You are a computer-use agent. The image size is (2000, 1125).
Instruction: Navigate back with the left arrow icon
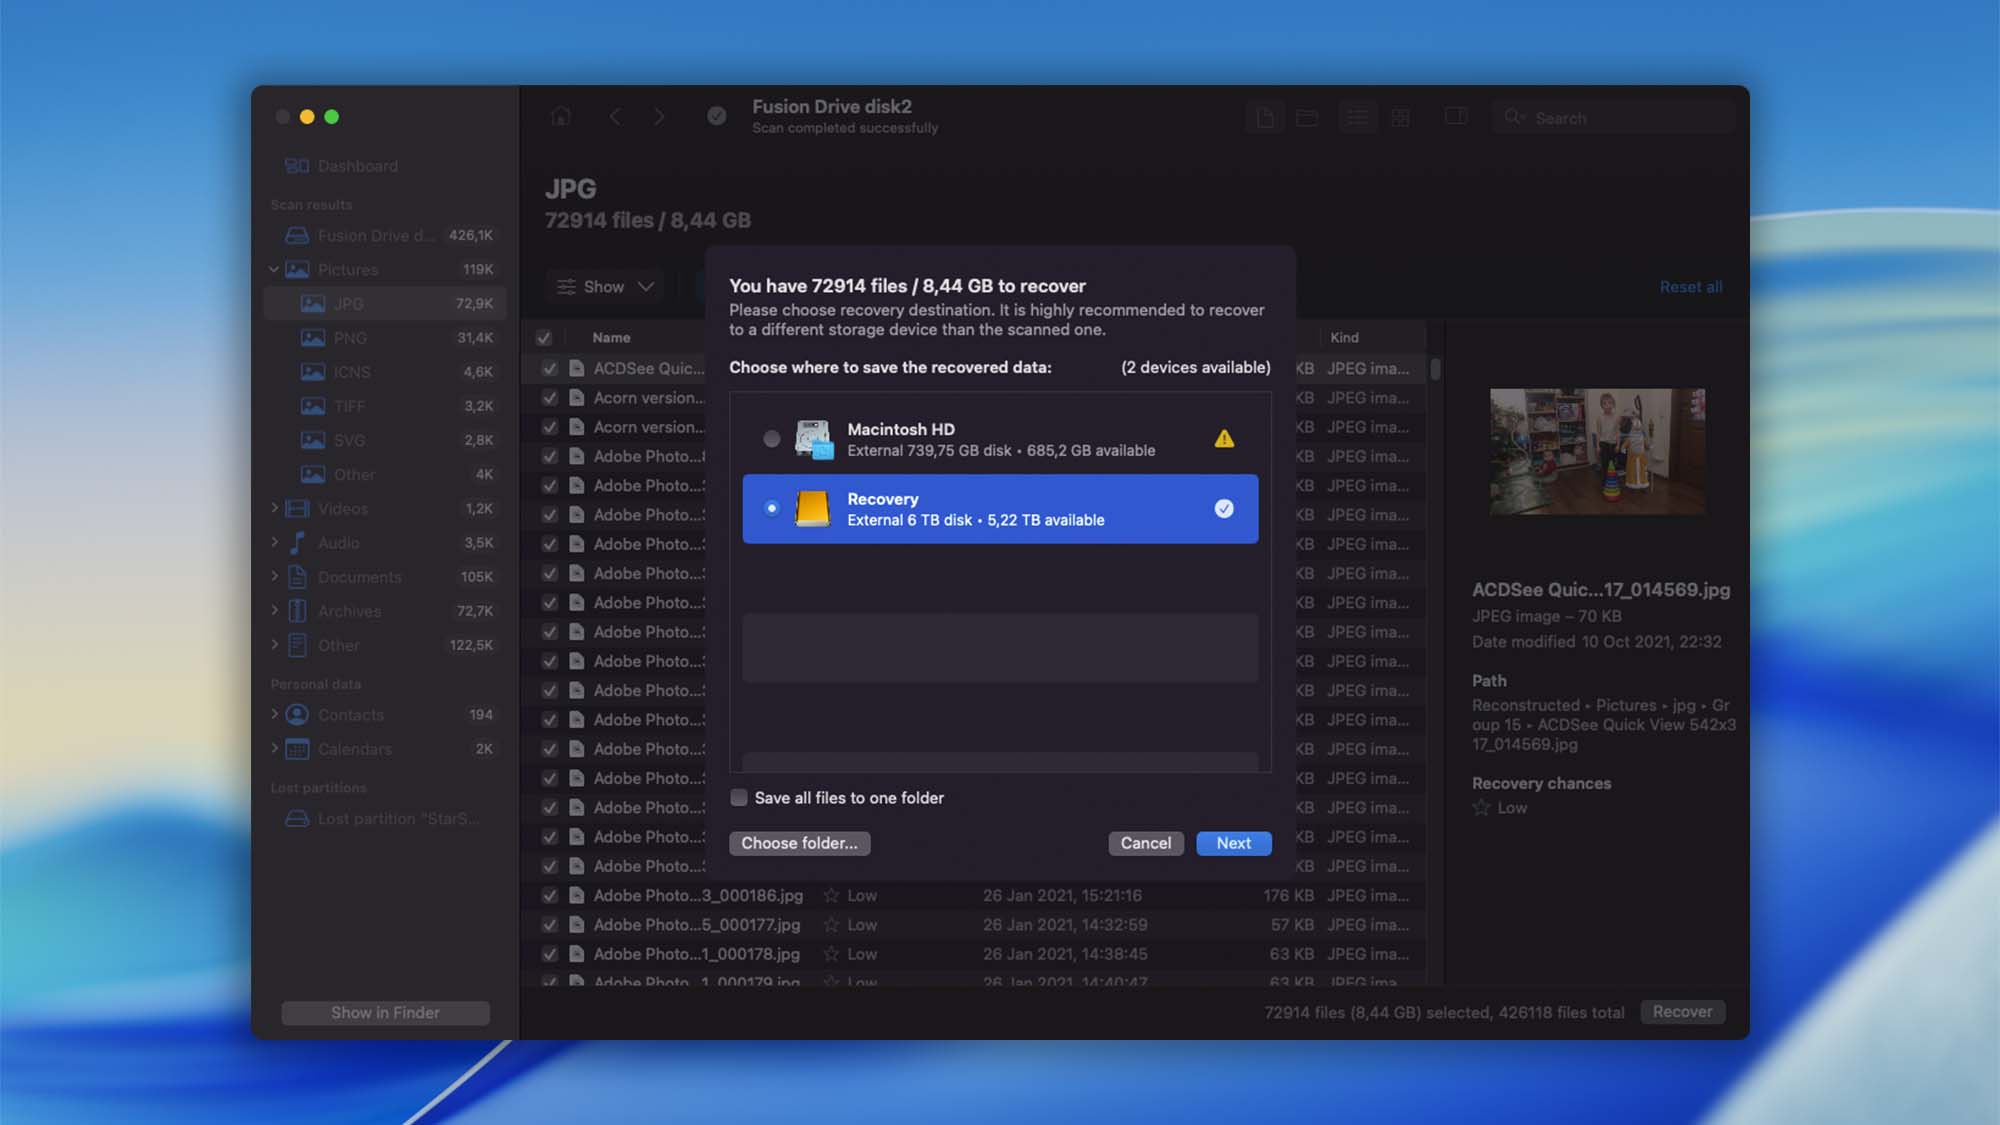[614, 116]
